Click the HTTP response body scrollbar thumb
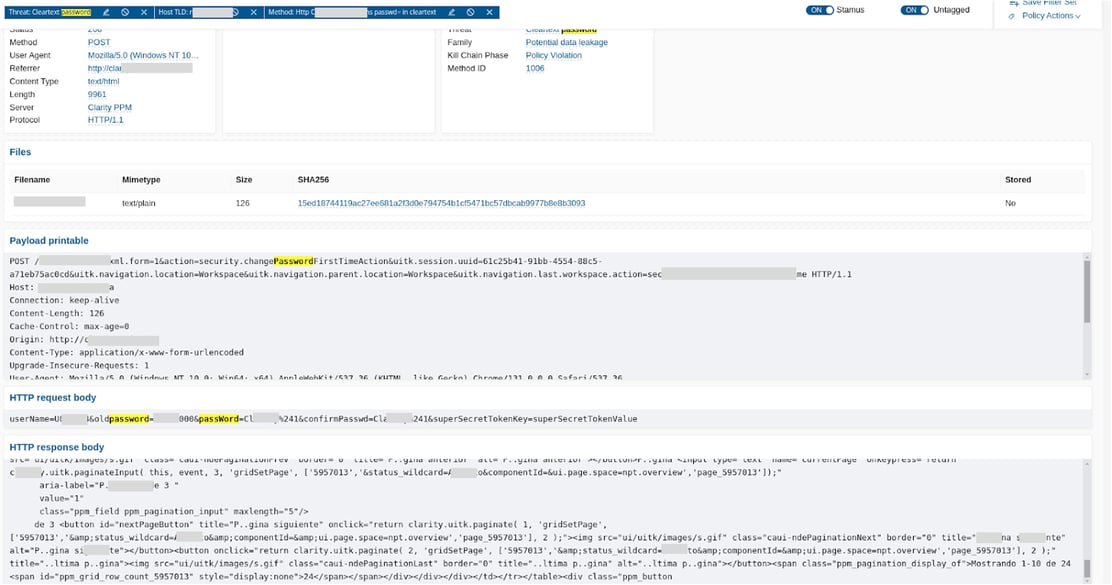 coord(1086,569)
